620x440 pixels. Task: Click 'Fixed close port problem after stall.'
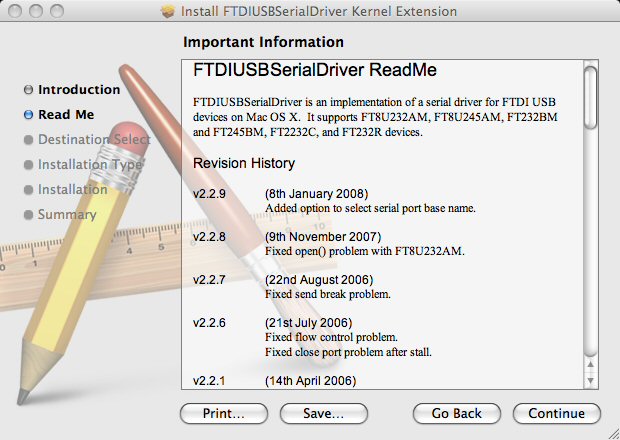(348, 352)
